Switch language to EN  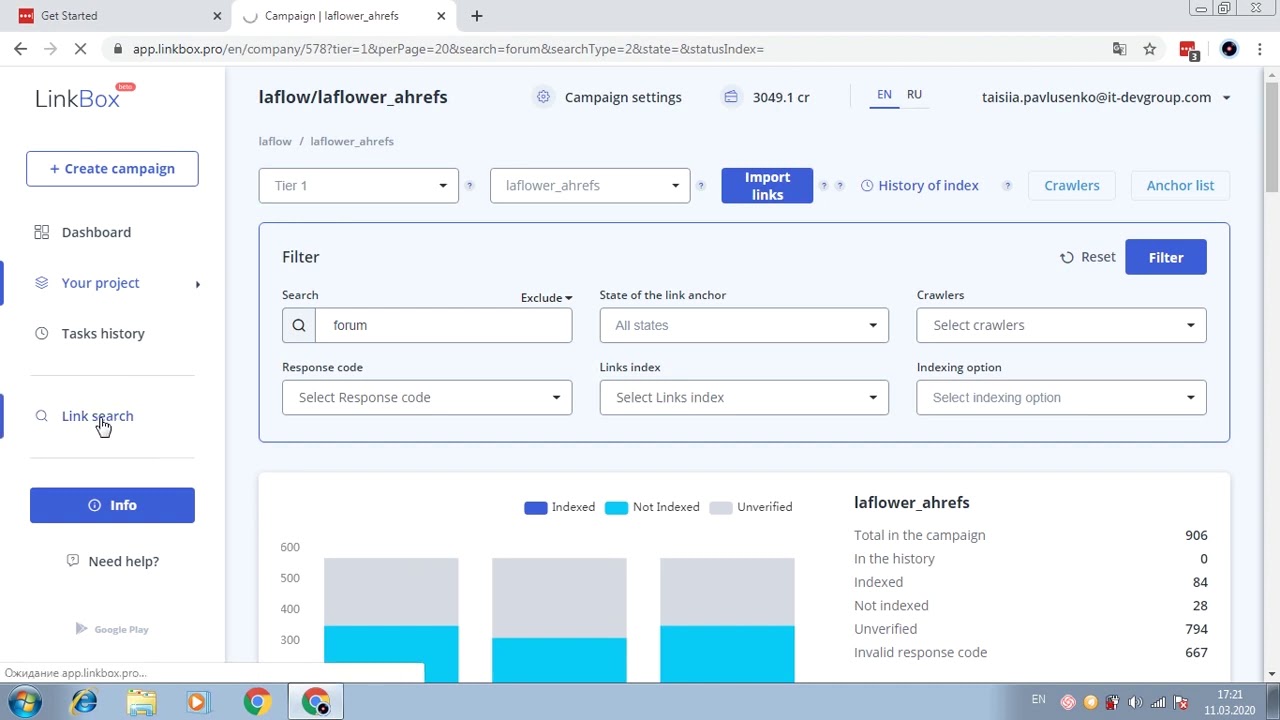(884, 94)
